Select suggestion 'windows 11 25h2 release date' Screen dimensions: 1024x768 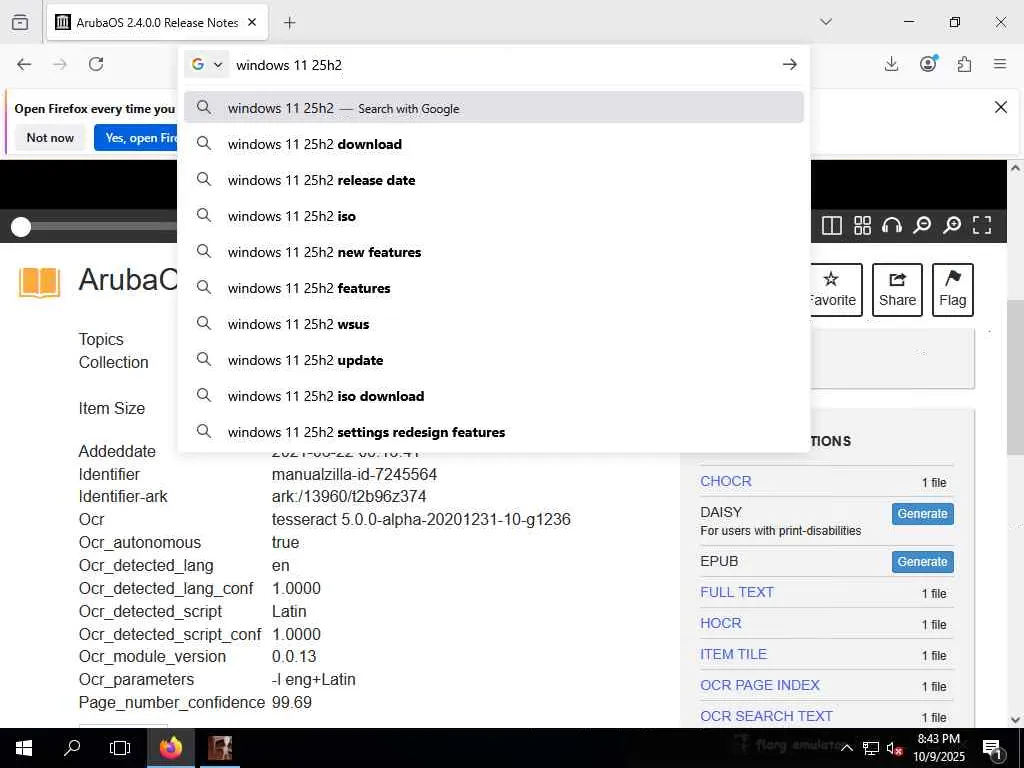pos(493,180)
